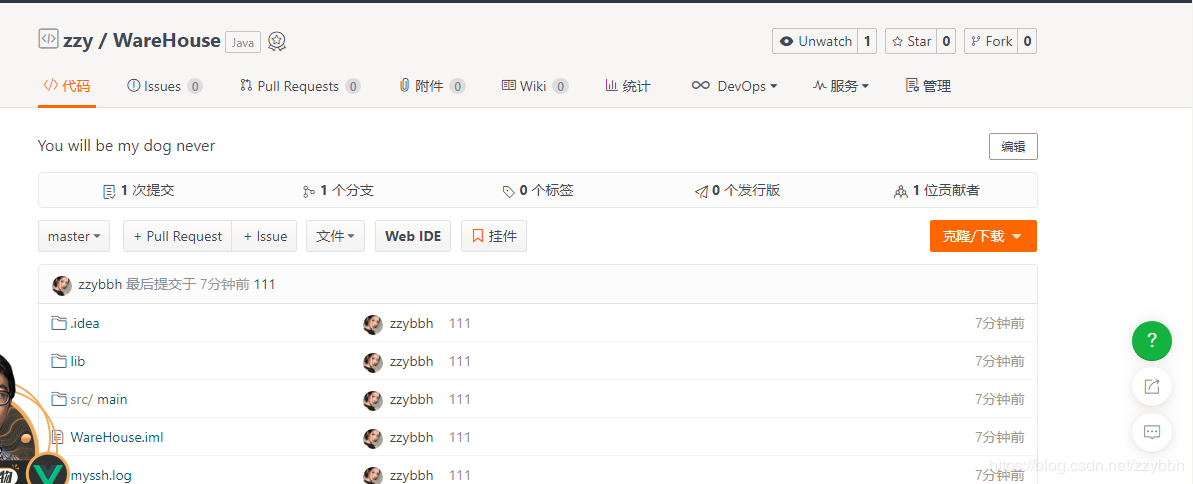Viewport: 1193px width, 484px height.
Task: Click the zzy owner name in title
Action: point(78,40)
